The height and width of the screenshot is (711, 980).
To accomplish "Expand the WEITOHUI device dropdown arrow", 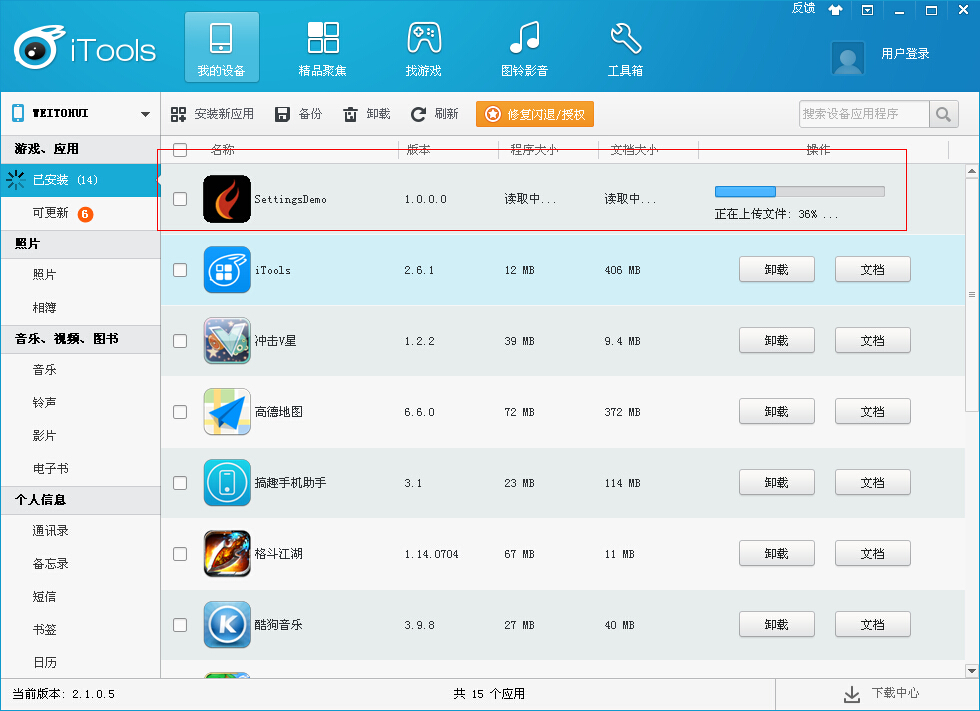I will click(146, 114).
